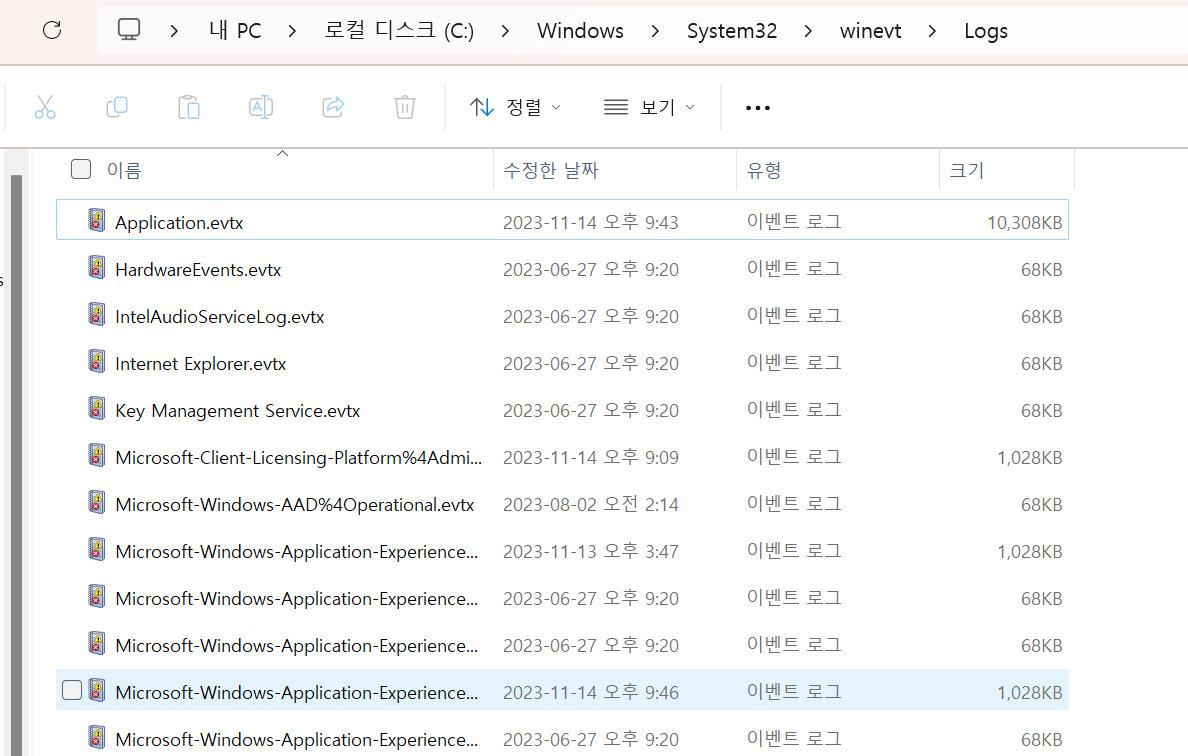Sort by 크기 column header
Viewport: 1188px width, 756px height.
pyautogui.click(x=967, y=170)
